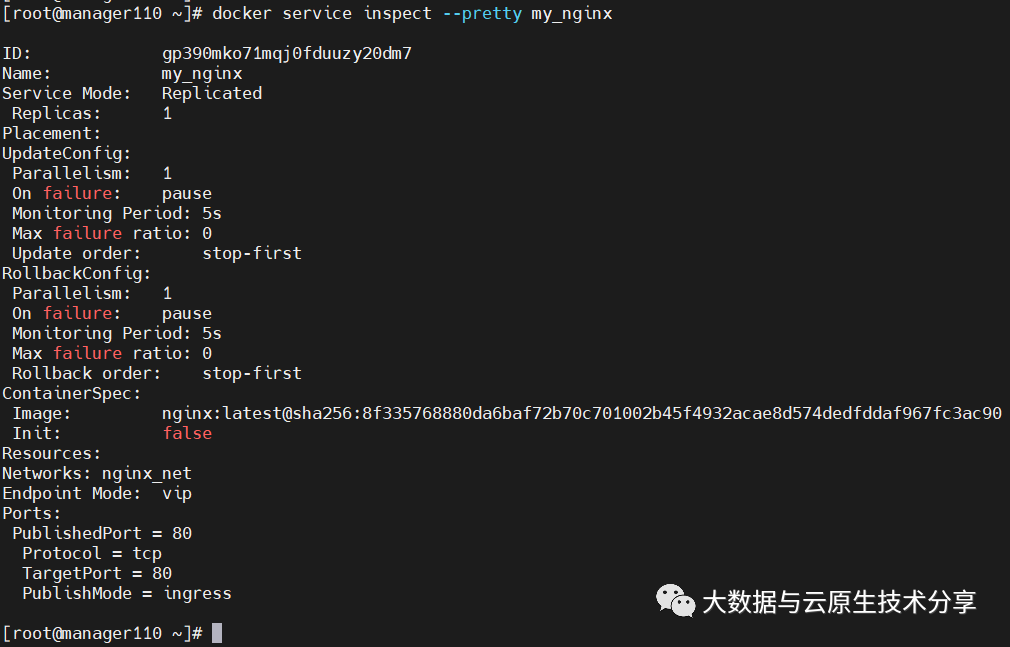Click the Update order stop-first value

(x=252, y=253)
